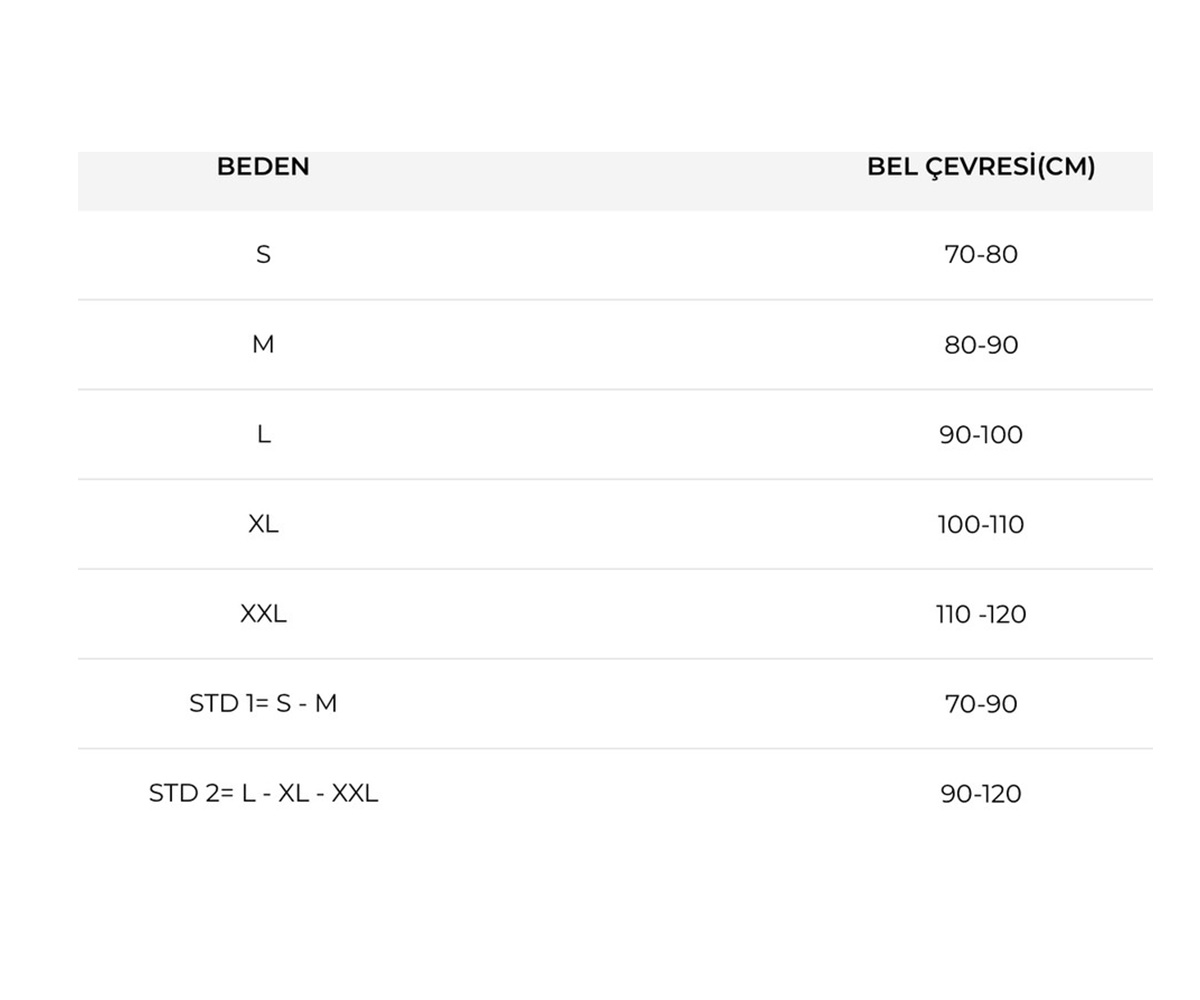
Task: Pick the XL size label
Action: pyautogui.click(x=263, y=524)
